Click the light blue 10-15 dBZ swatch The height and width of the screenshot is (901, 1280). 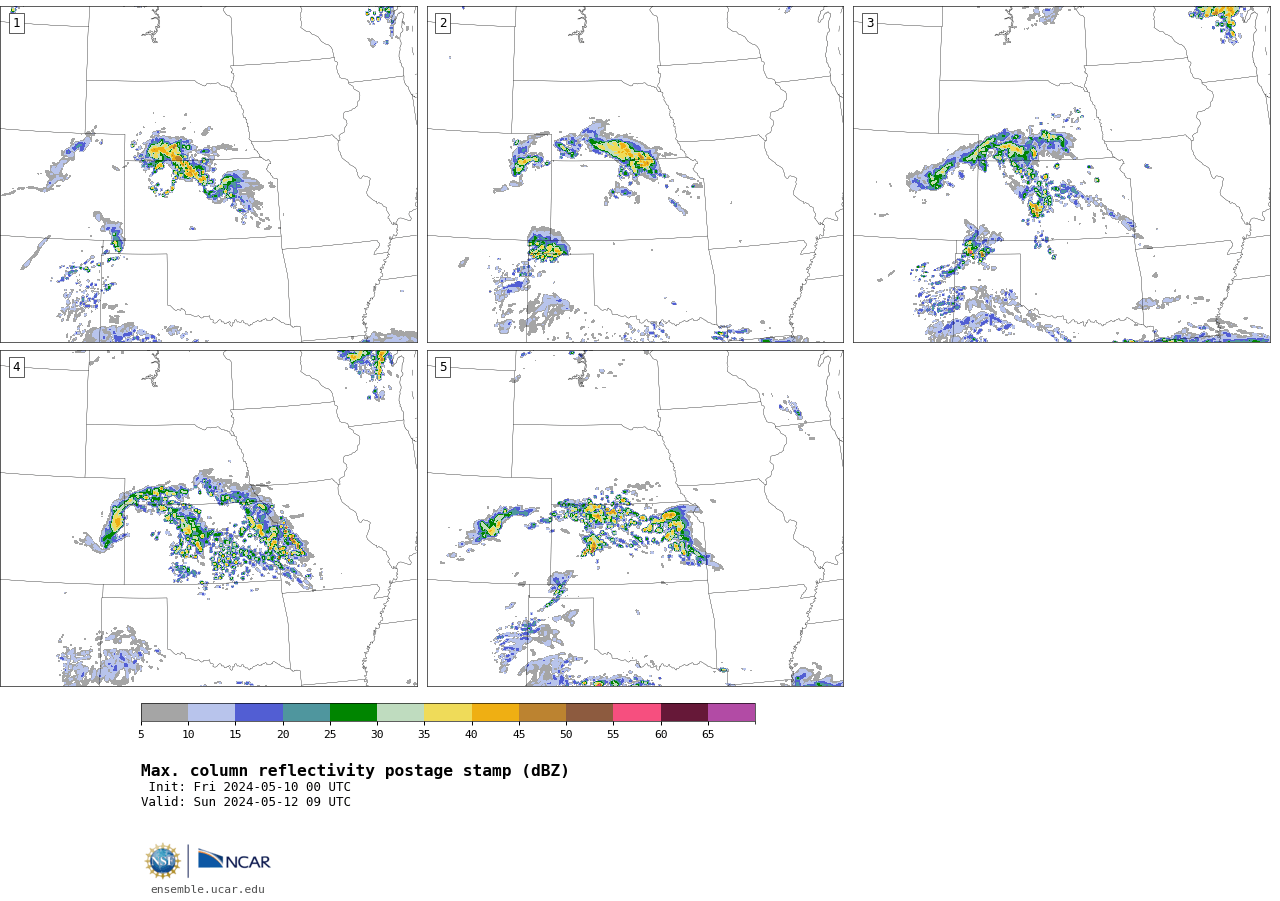click(211, 713)
